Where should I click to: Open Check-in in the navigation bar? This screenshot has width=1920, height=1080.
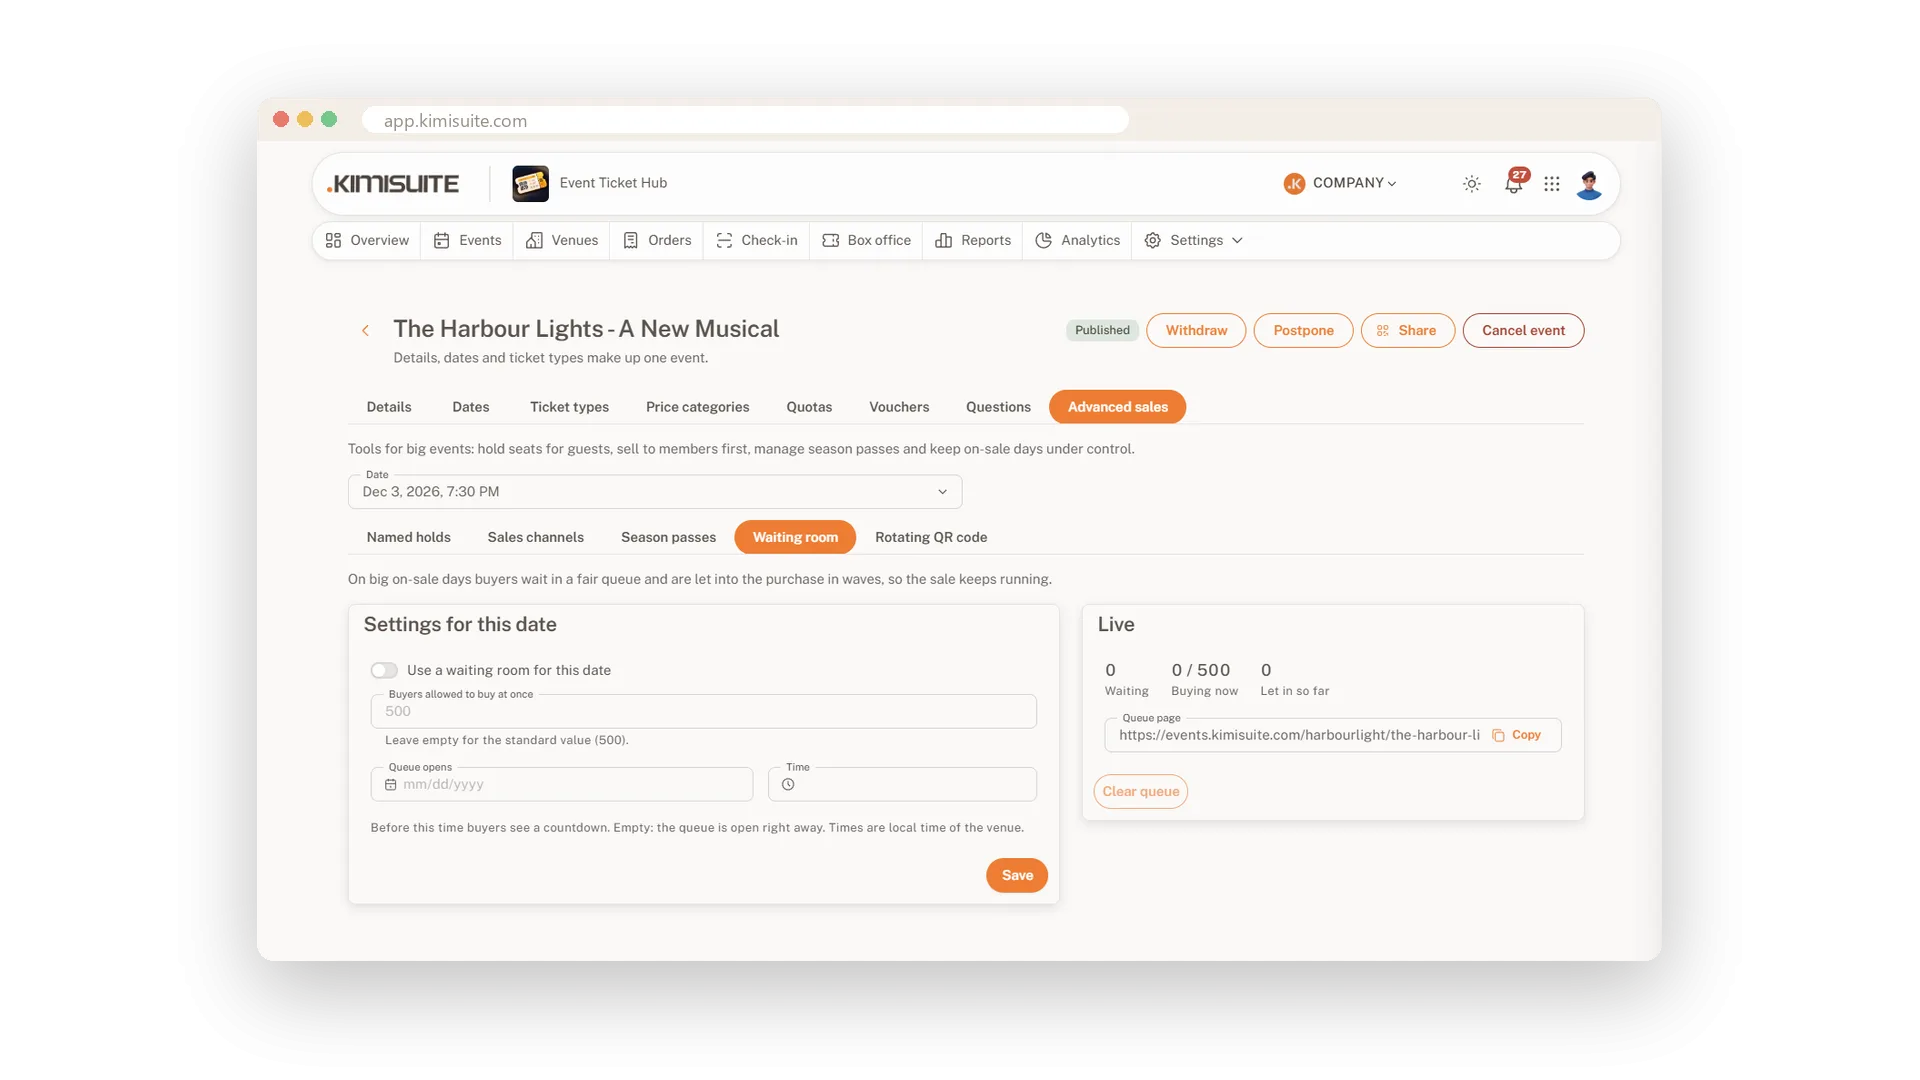(757, 241)
